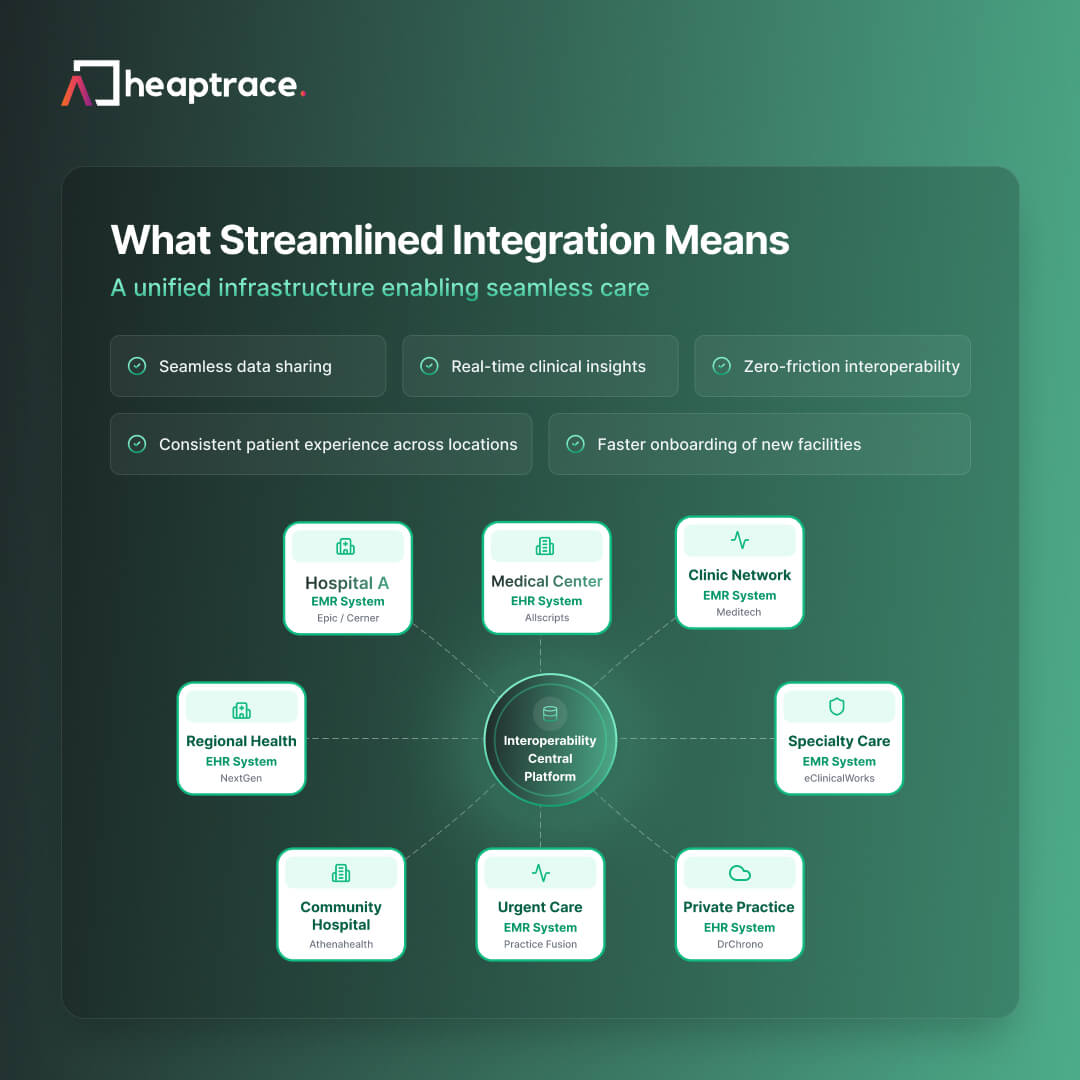Click the Medical Center title
The width and height of the screenshot is (1080, 1080).
point(546,581)
